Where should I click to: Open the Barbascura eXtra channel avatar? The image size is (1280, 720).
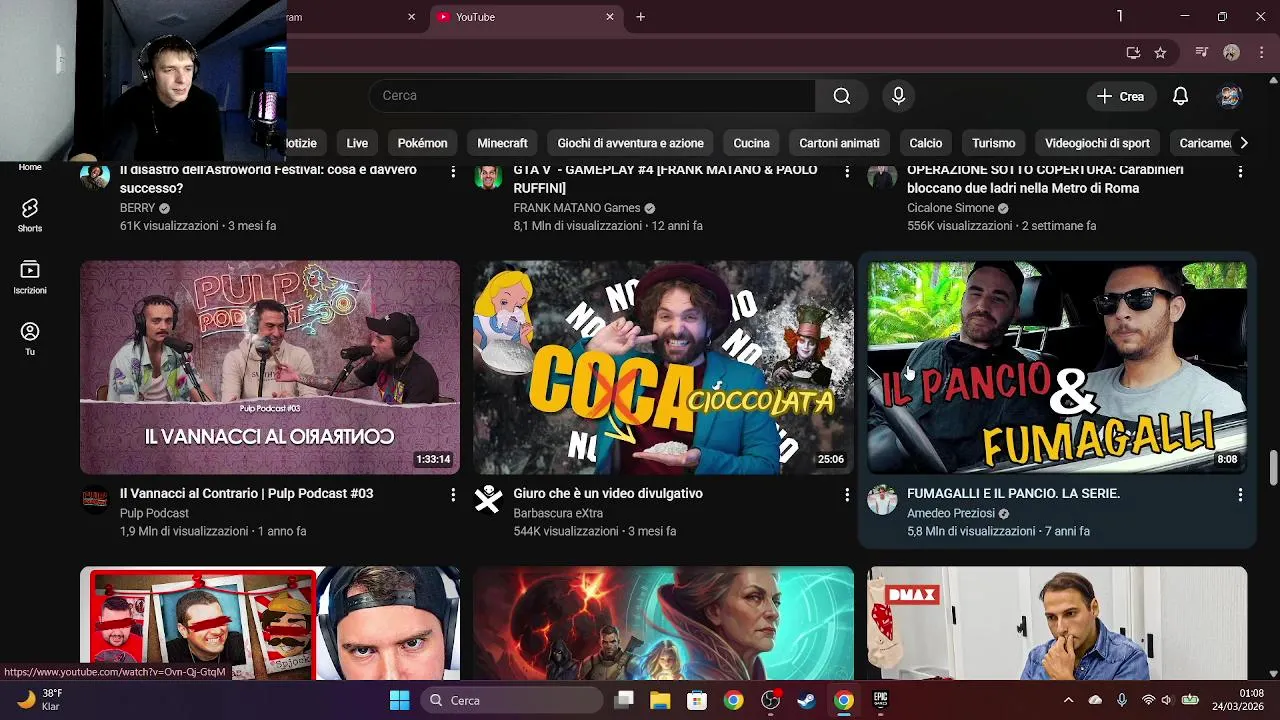[x=488, y=500]
